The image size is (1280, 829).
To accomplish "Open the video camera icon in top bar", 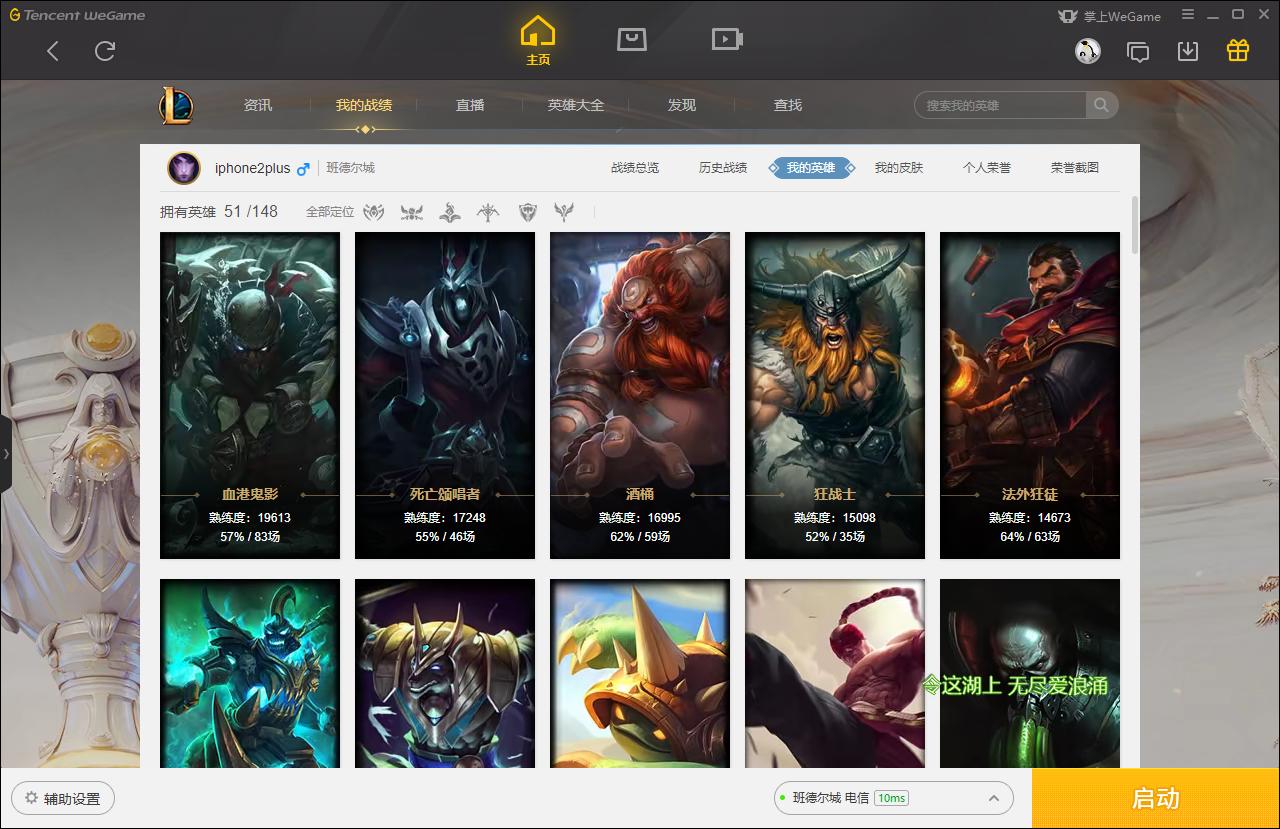I will [727, 39].
